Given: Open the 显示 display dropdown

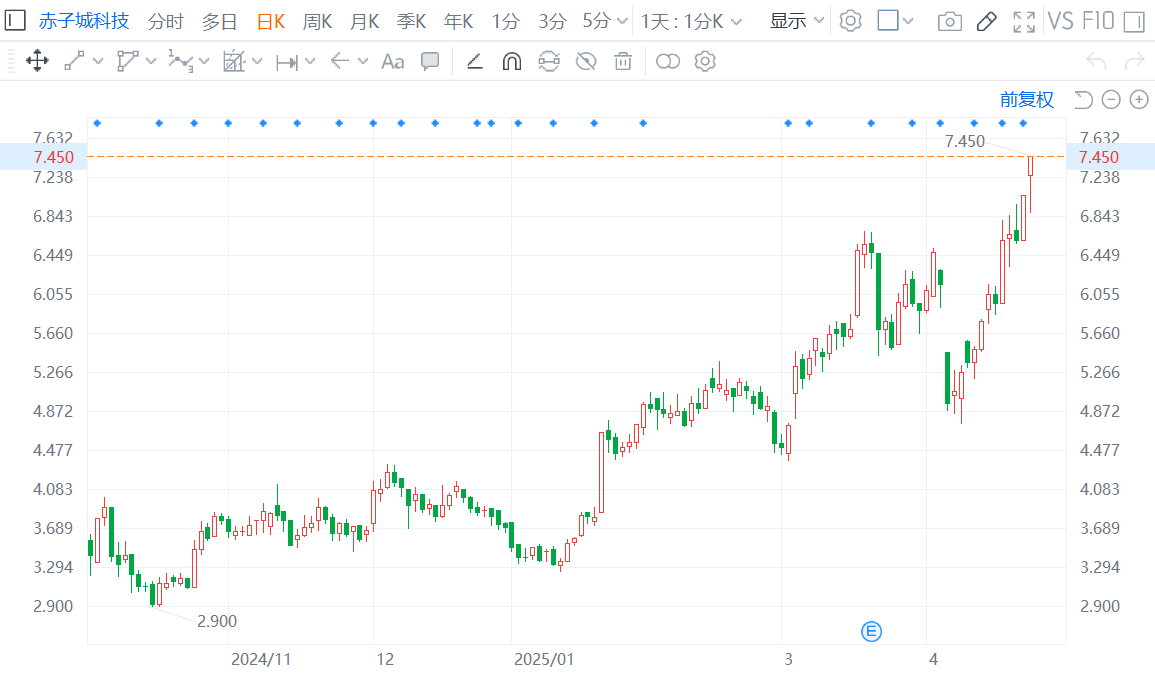Looking at the screenshot, I should 797,21.
